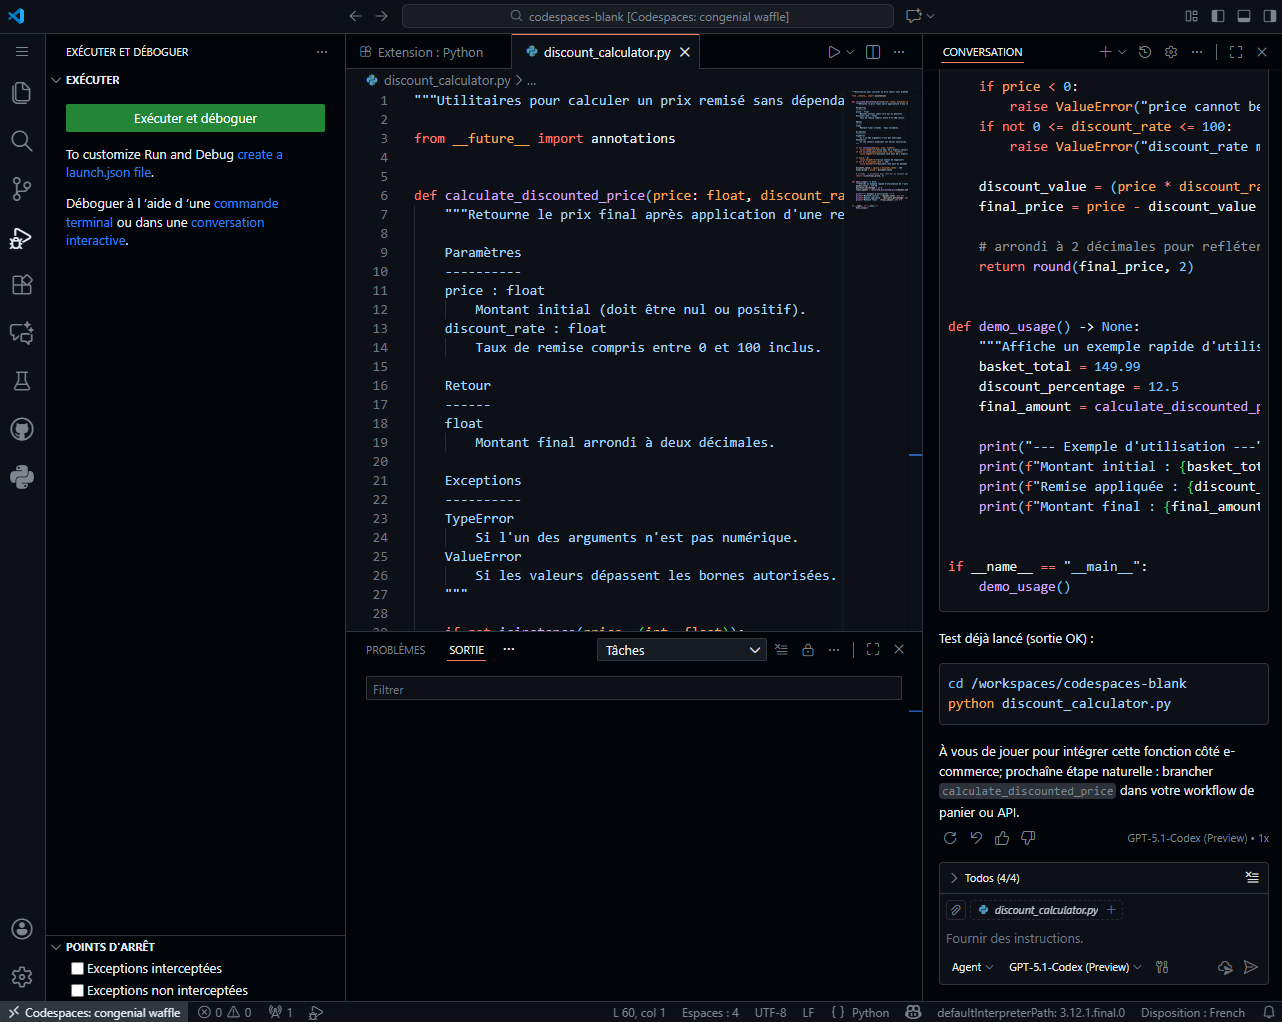The width and height of the screenshot is (1282, 1022).
Task: Open the GPT-5.1-Codex model dropdown
Action: pyautogui.click(x=1075, y=967)
